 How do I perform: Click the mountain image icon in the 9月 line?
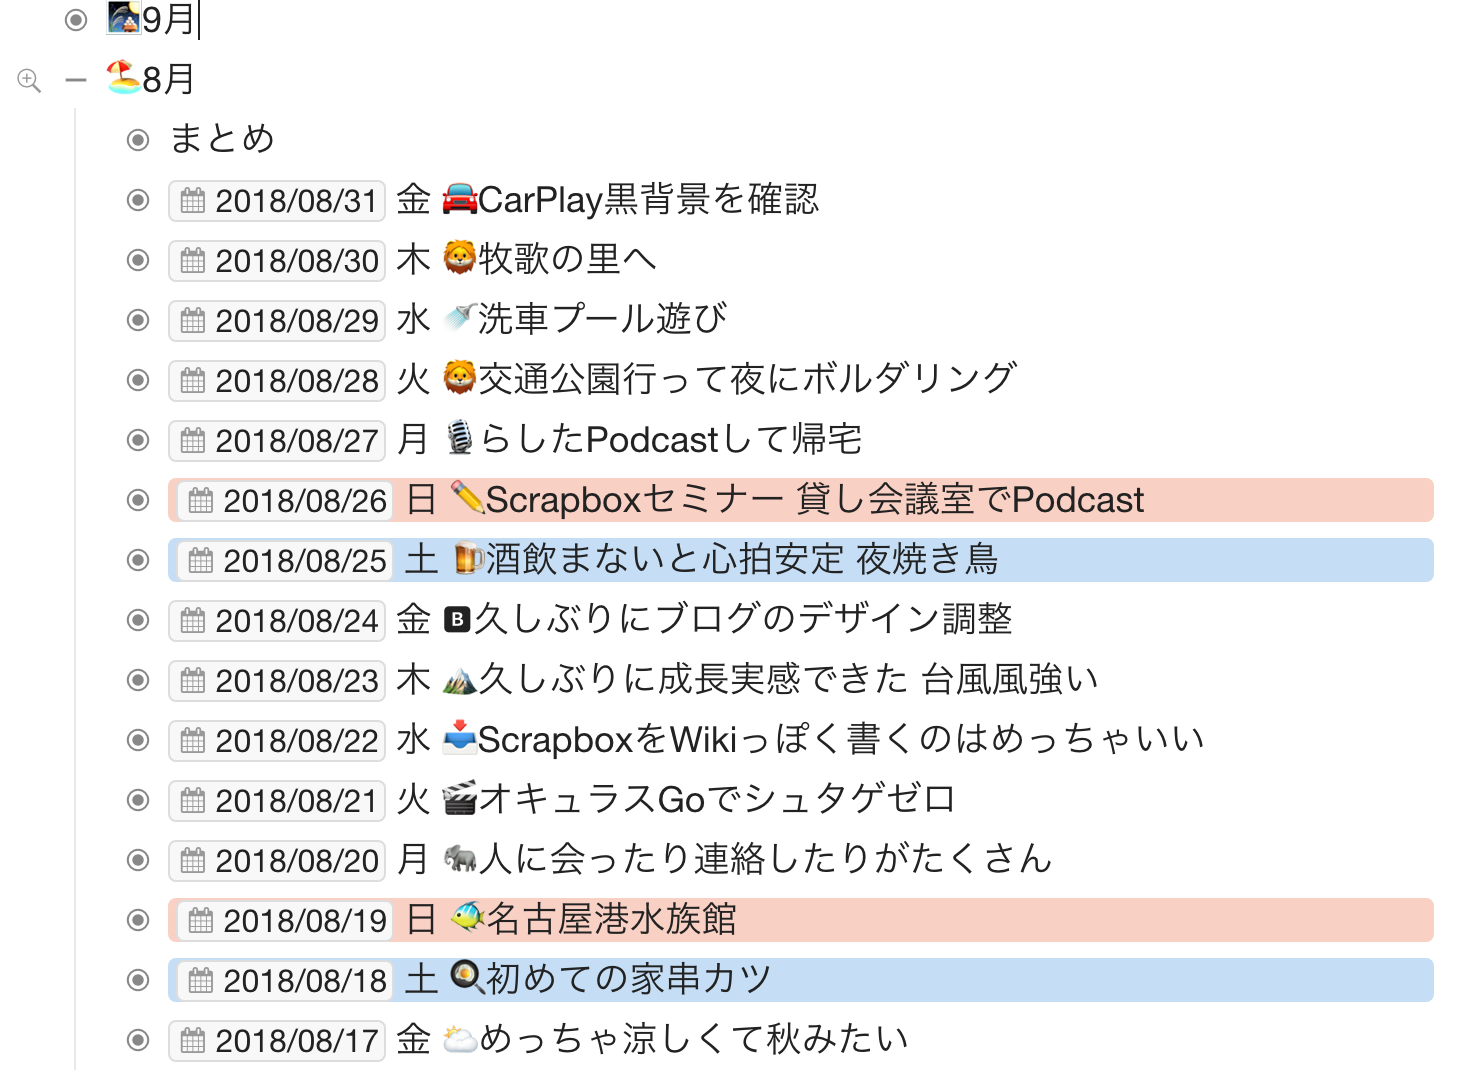click(x=123, y=19)
